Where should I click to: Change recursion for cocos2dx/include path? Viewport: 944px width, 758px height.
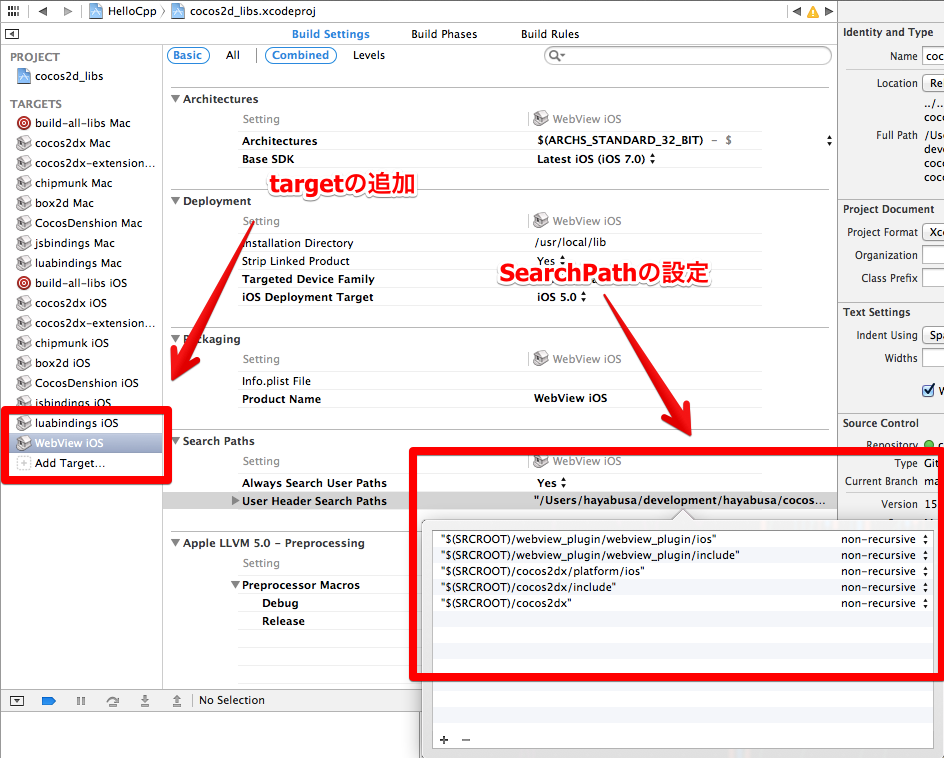(884, 587)
